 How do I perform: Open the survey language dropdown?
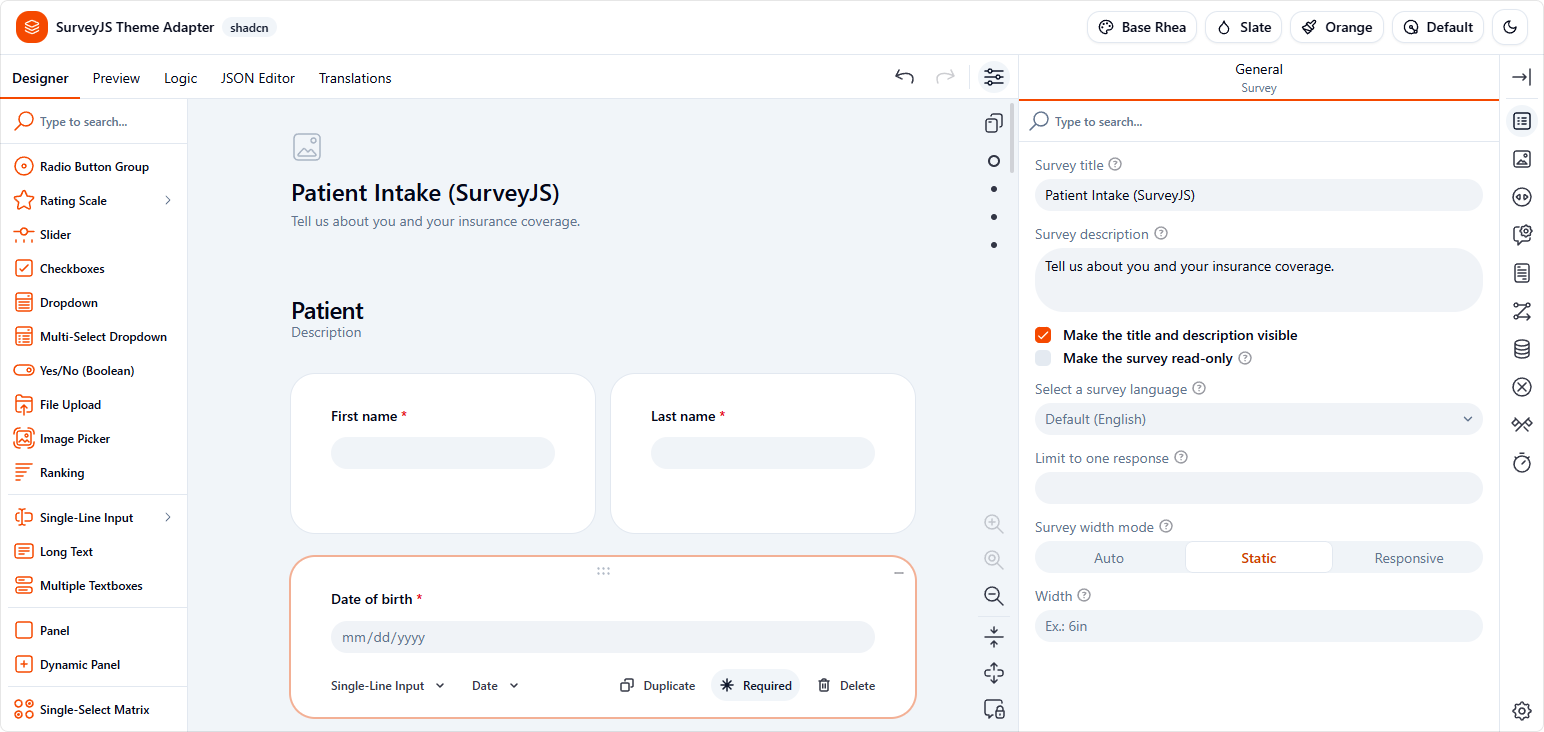pos(1258,419)
